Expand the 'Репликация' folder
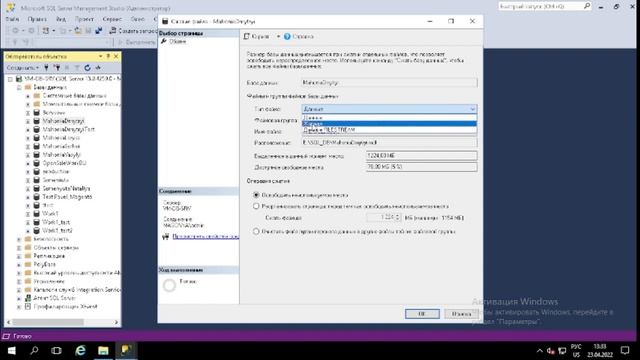640x360 pixels. pyautogui.click(x=19, y=256)
